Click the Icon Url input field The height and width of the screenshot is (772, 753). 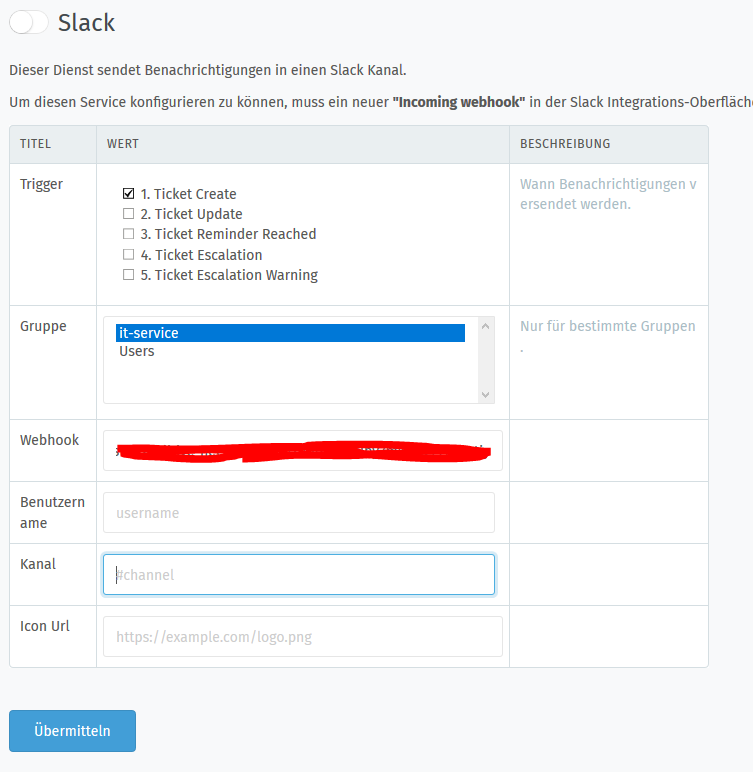[x=303, y=637]
